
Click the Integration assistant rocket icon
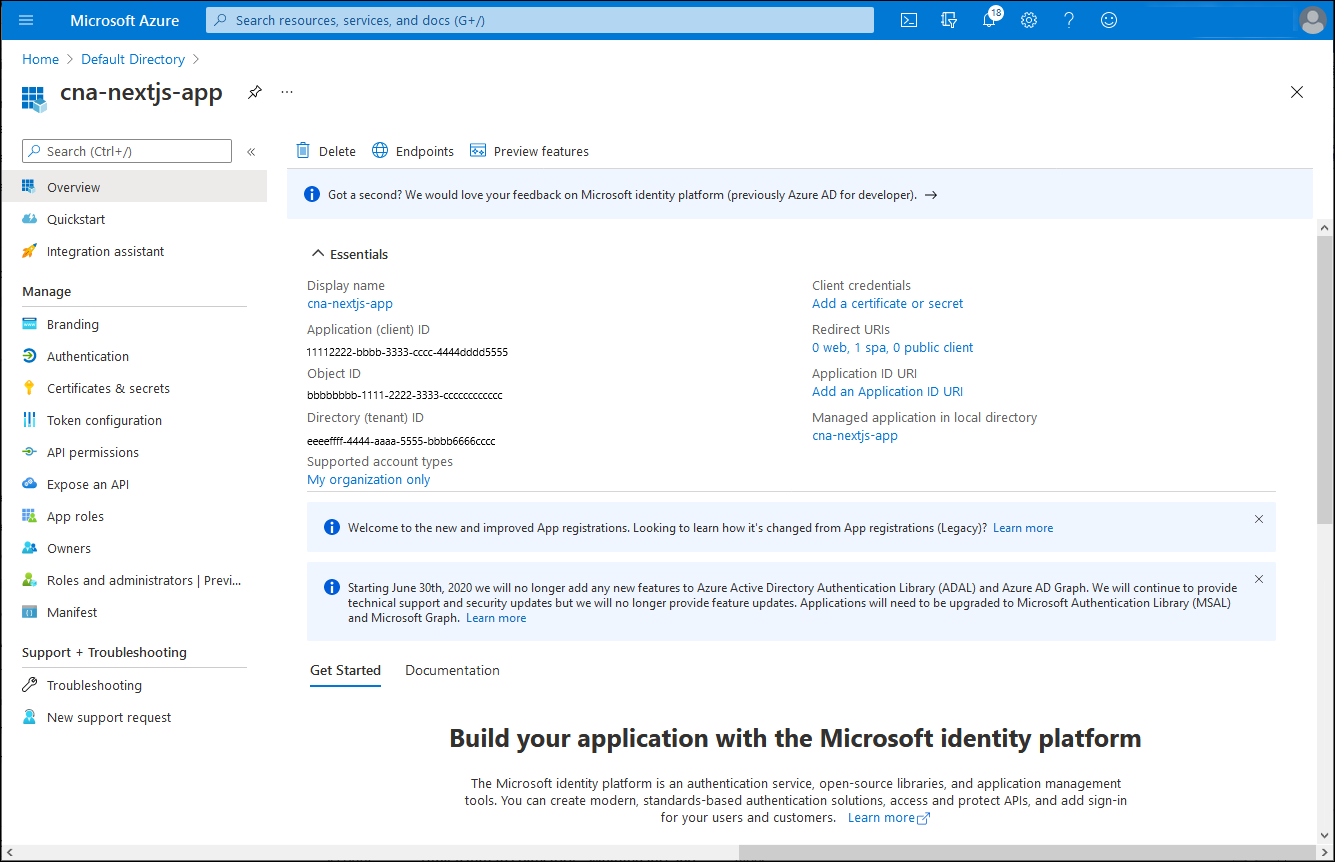point(29,251)
